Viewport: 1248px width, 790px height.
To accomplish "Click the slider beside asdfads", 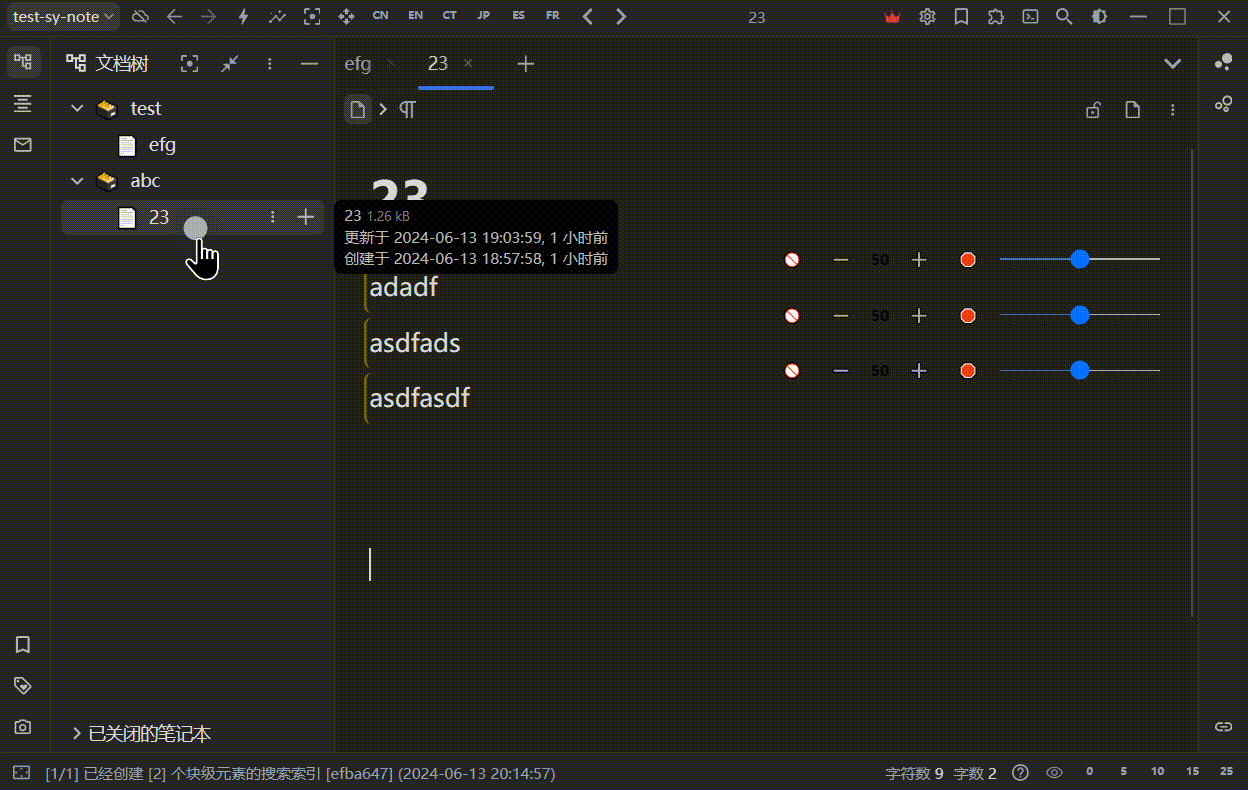I will click(1080, 315).
